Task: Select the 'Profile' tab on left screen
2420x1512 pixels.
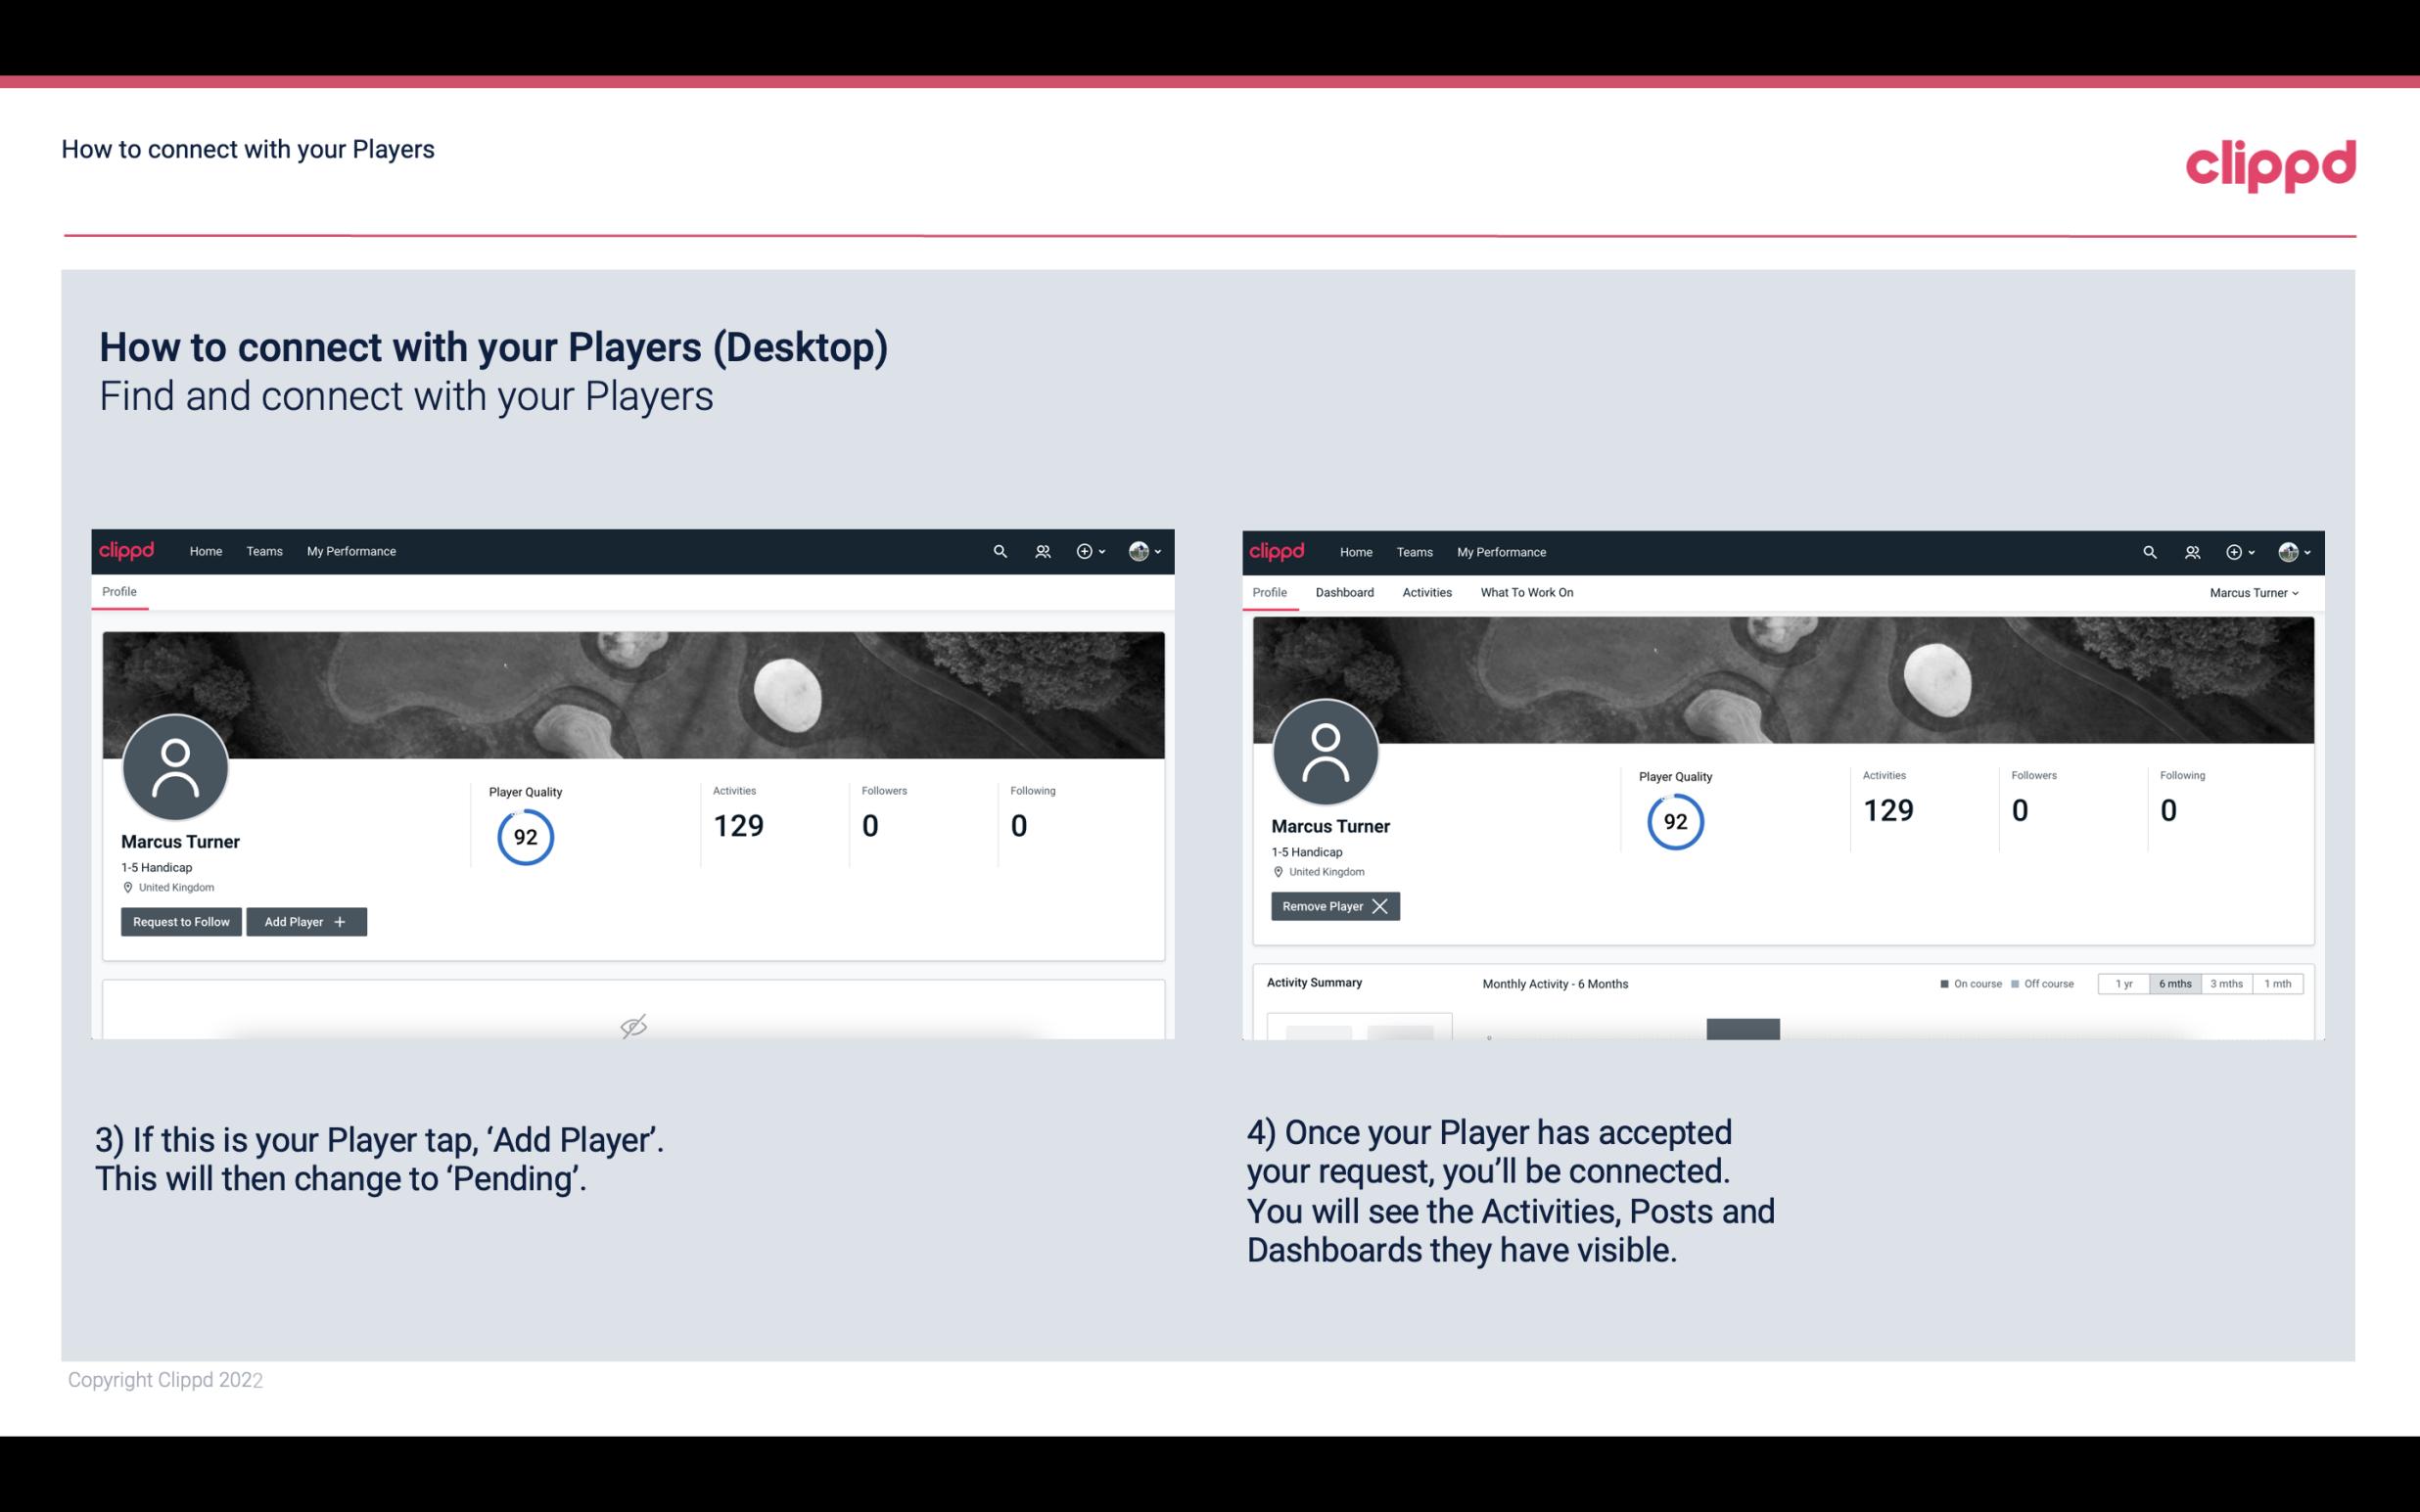Action: pos(118,592)
